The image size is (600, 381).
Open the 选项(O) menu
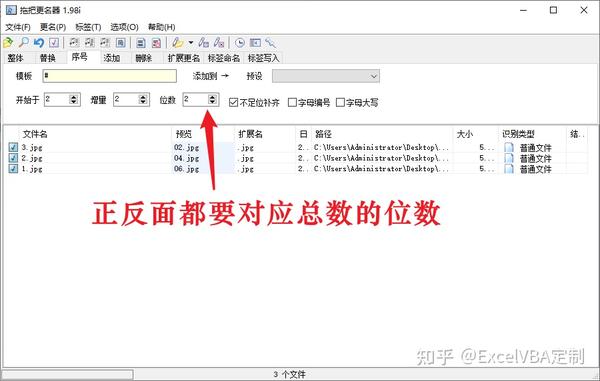(x=124, y=27)
